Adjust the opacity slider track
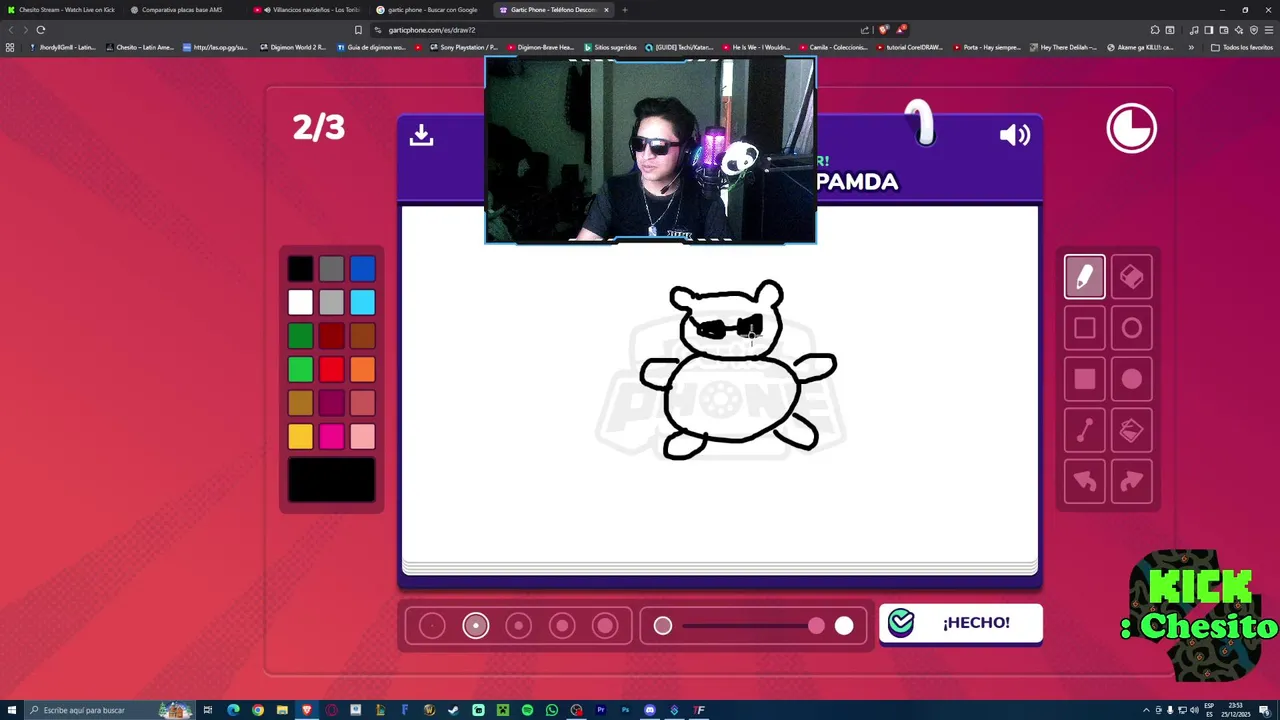Image resolution: width=1280 pixels, height=720 pixels. tap(752, 626)
